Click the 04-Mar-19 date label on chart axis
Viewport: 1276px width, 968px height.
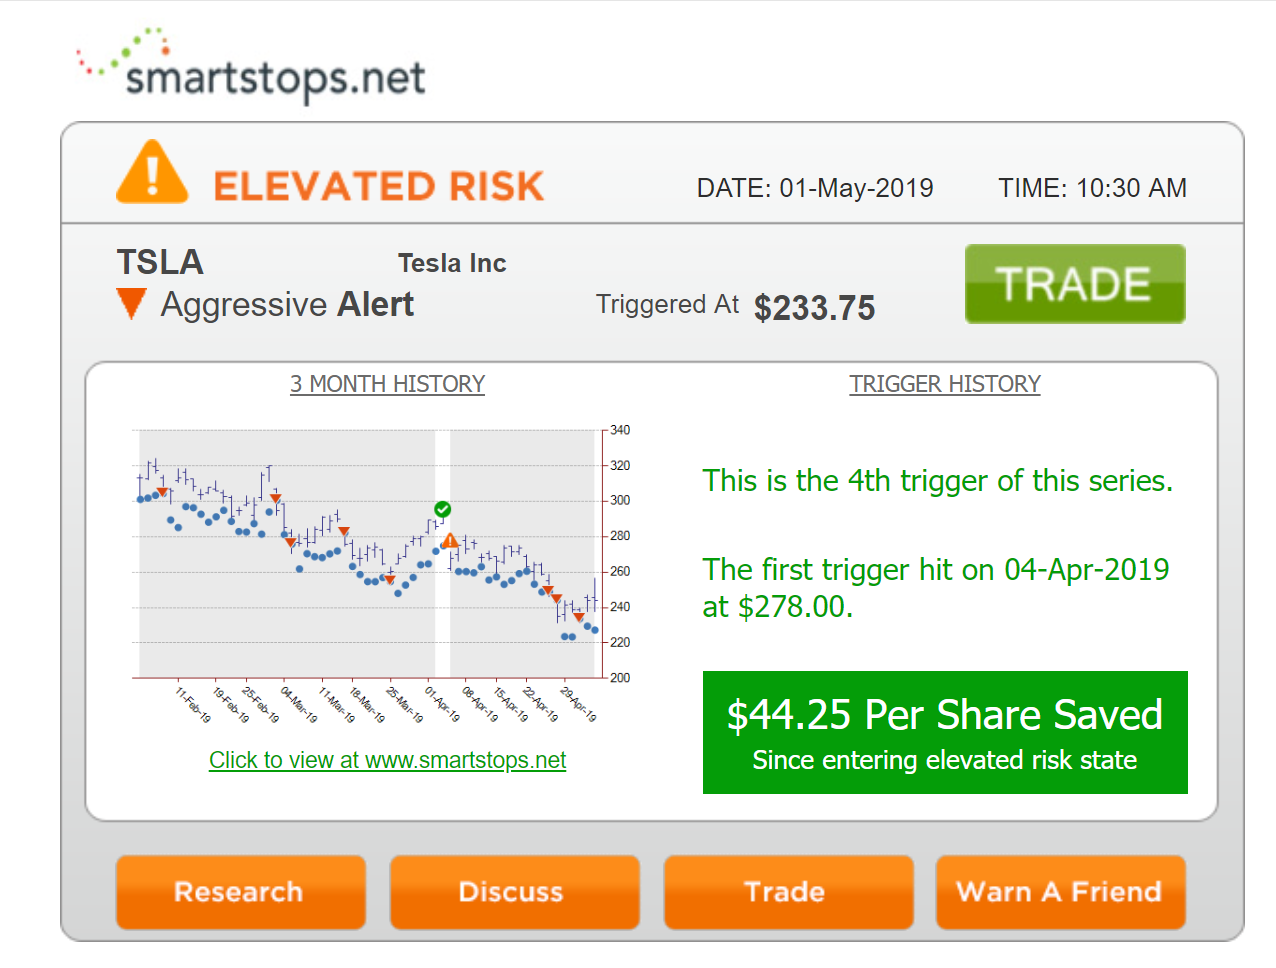pyautogui.click(x=299, y=705)
